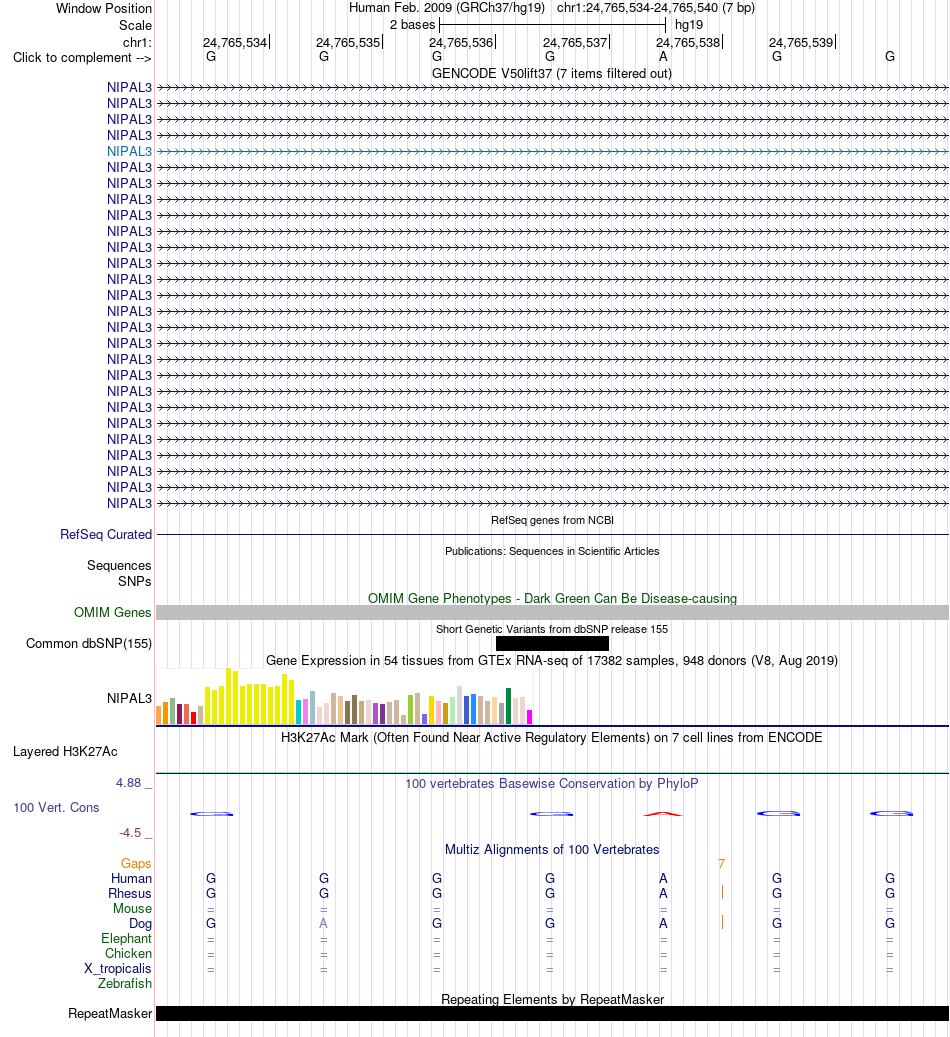Open 'Publications: Sequences in Scientific Articles' title

coord(552,552)
